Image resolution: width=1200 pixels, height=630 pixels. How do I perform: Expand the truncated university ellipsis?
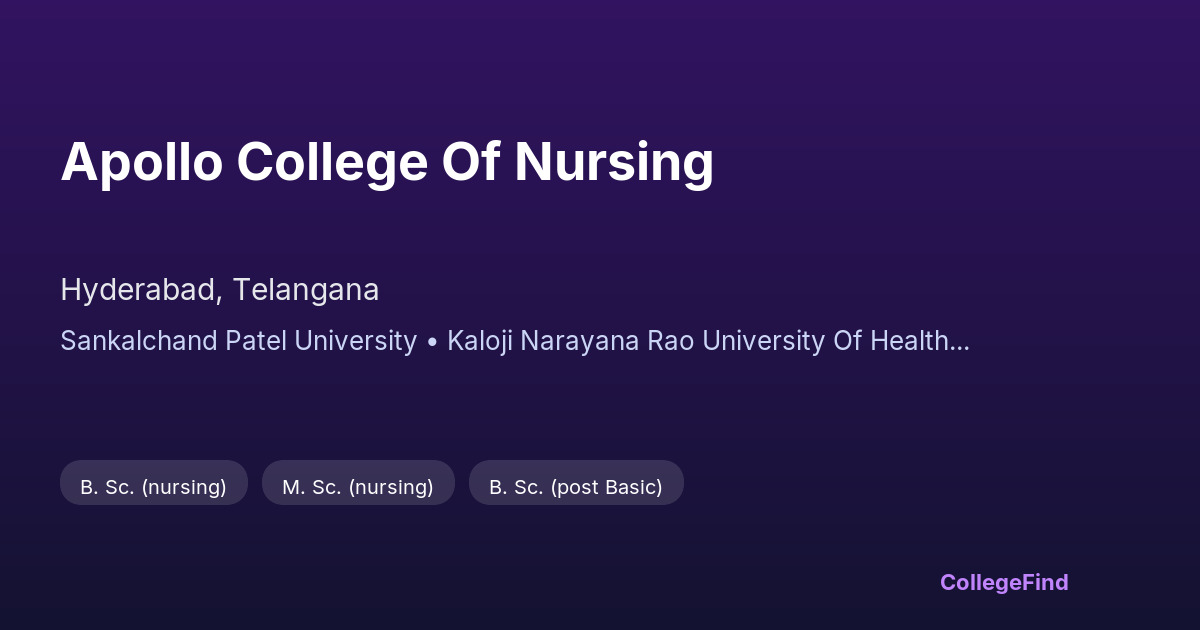click(x=960, y=341)
